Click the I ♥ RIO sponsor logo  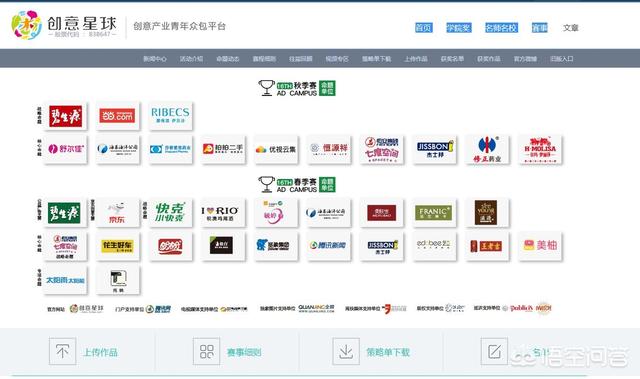tap(223, 213)
